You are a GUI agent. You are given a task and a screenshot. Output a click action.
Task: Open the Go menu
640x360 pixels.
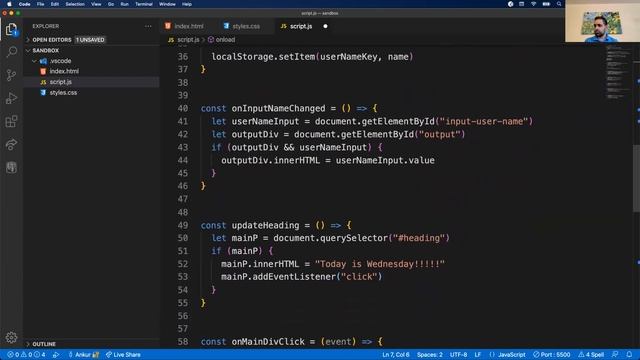coord(111,4)
